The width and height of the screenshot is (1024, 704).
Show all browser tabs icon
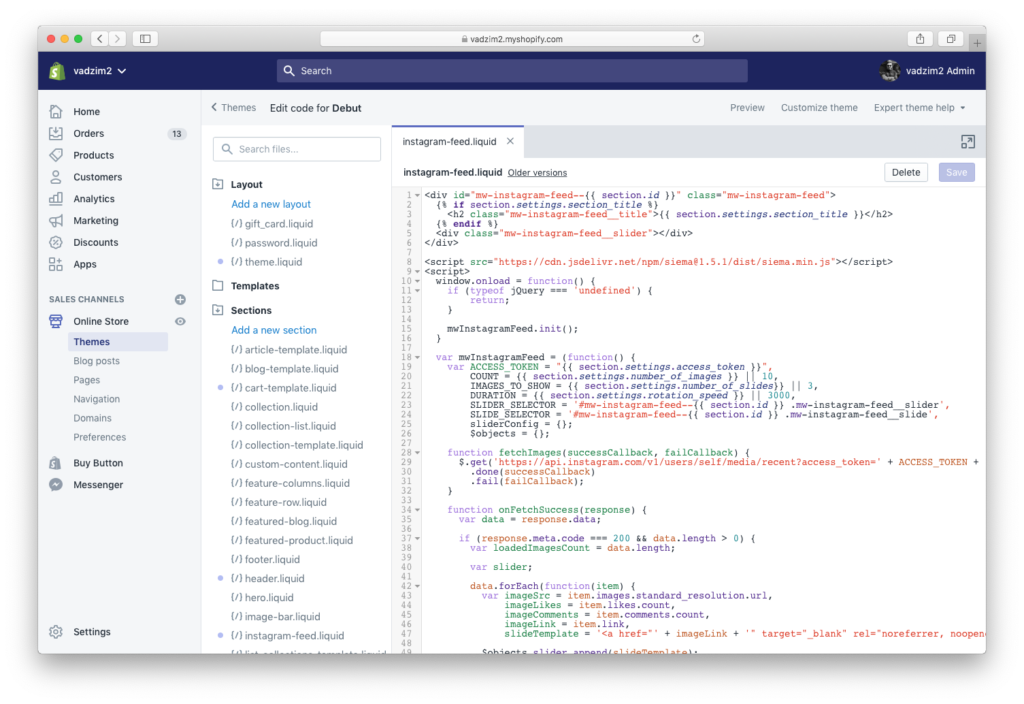pos(951,39)
